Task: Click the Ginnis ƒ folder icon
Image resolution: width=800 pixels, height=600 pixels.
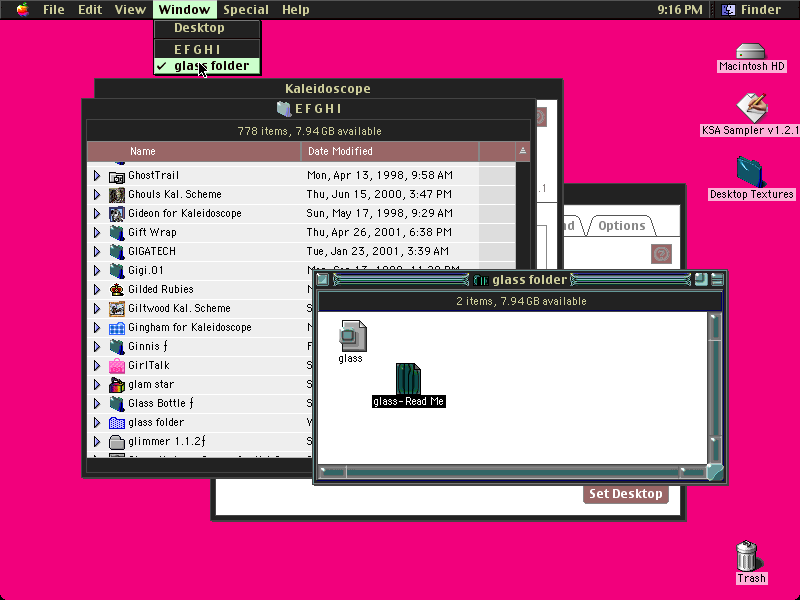Action: pos(117,347)
